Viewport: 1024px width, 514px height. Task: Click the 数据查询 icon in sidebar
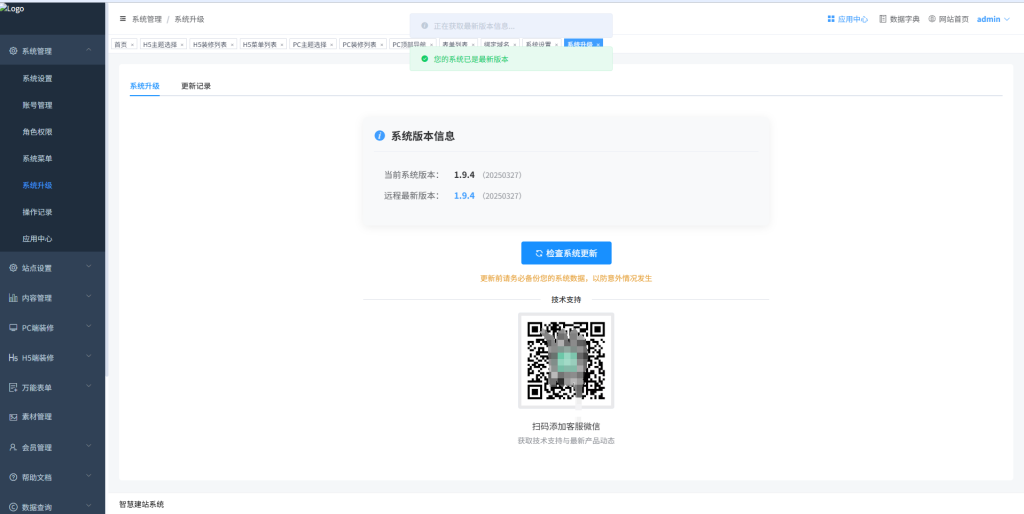13,507
